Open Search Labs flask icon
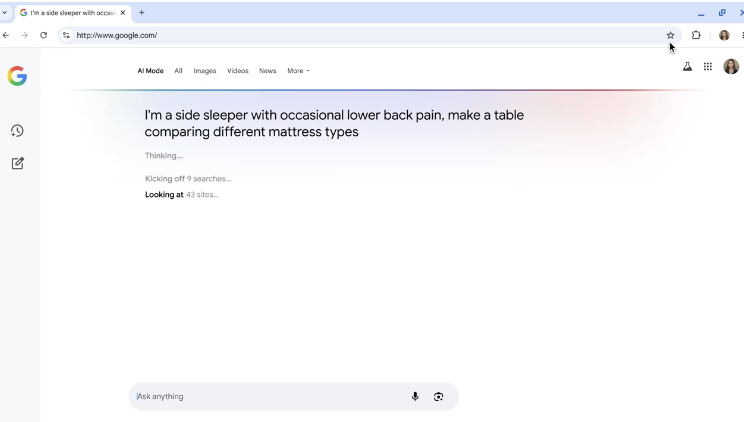 pos(687,67)
